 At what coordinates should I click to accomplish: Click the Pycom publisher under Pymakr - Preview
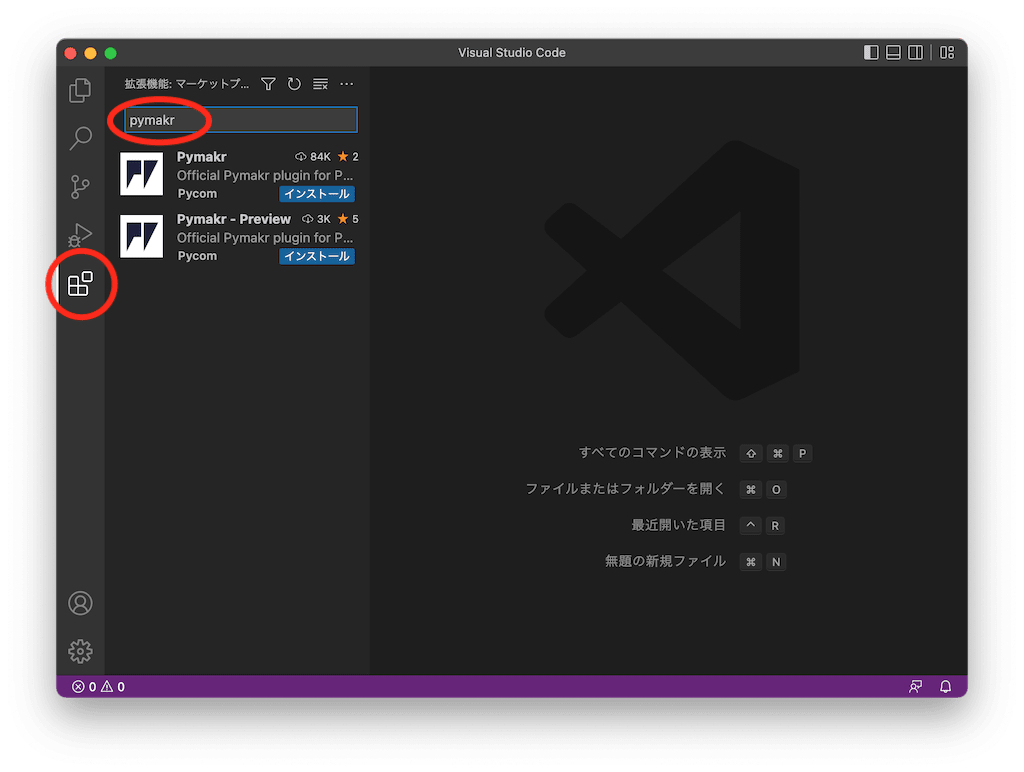coord(197,256)
